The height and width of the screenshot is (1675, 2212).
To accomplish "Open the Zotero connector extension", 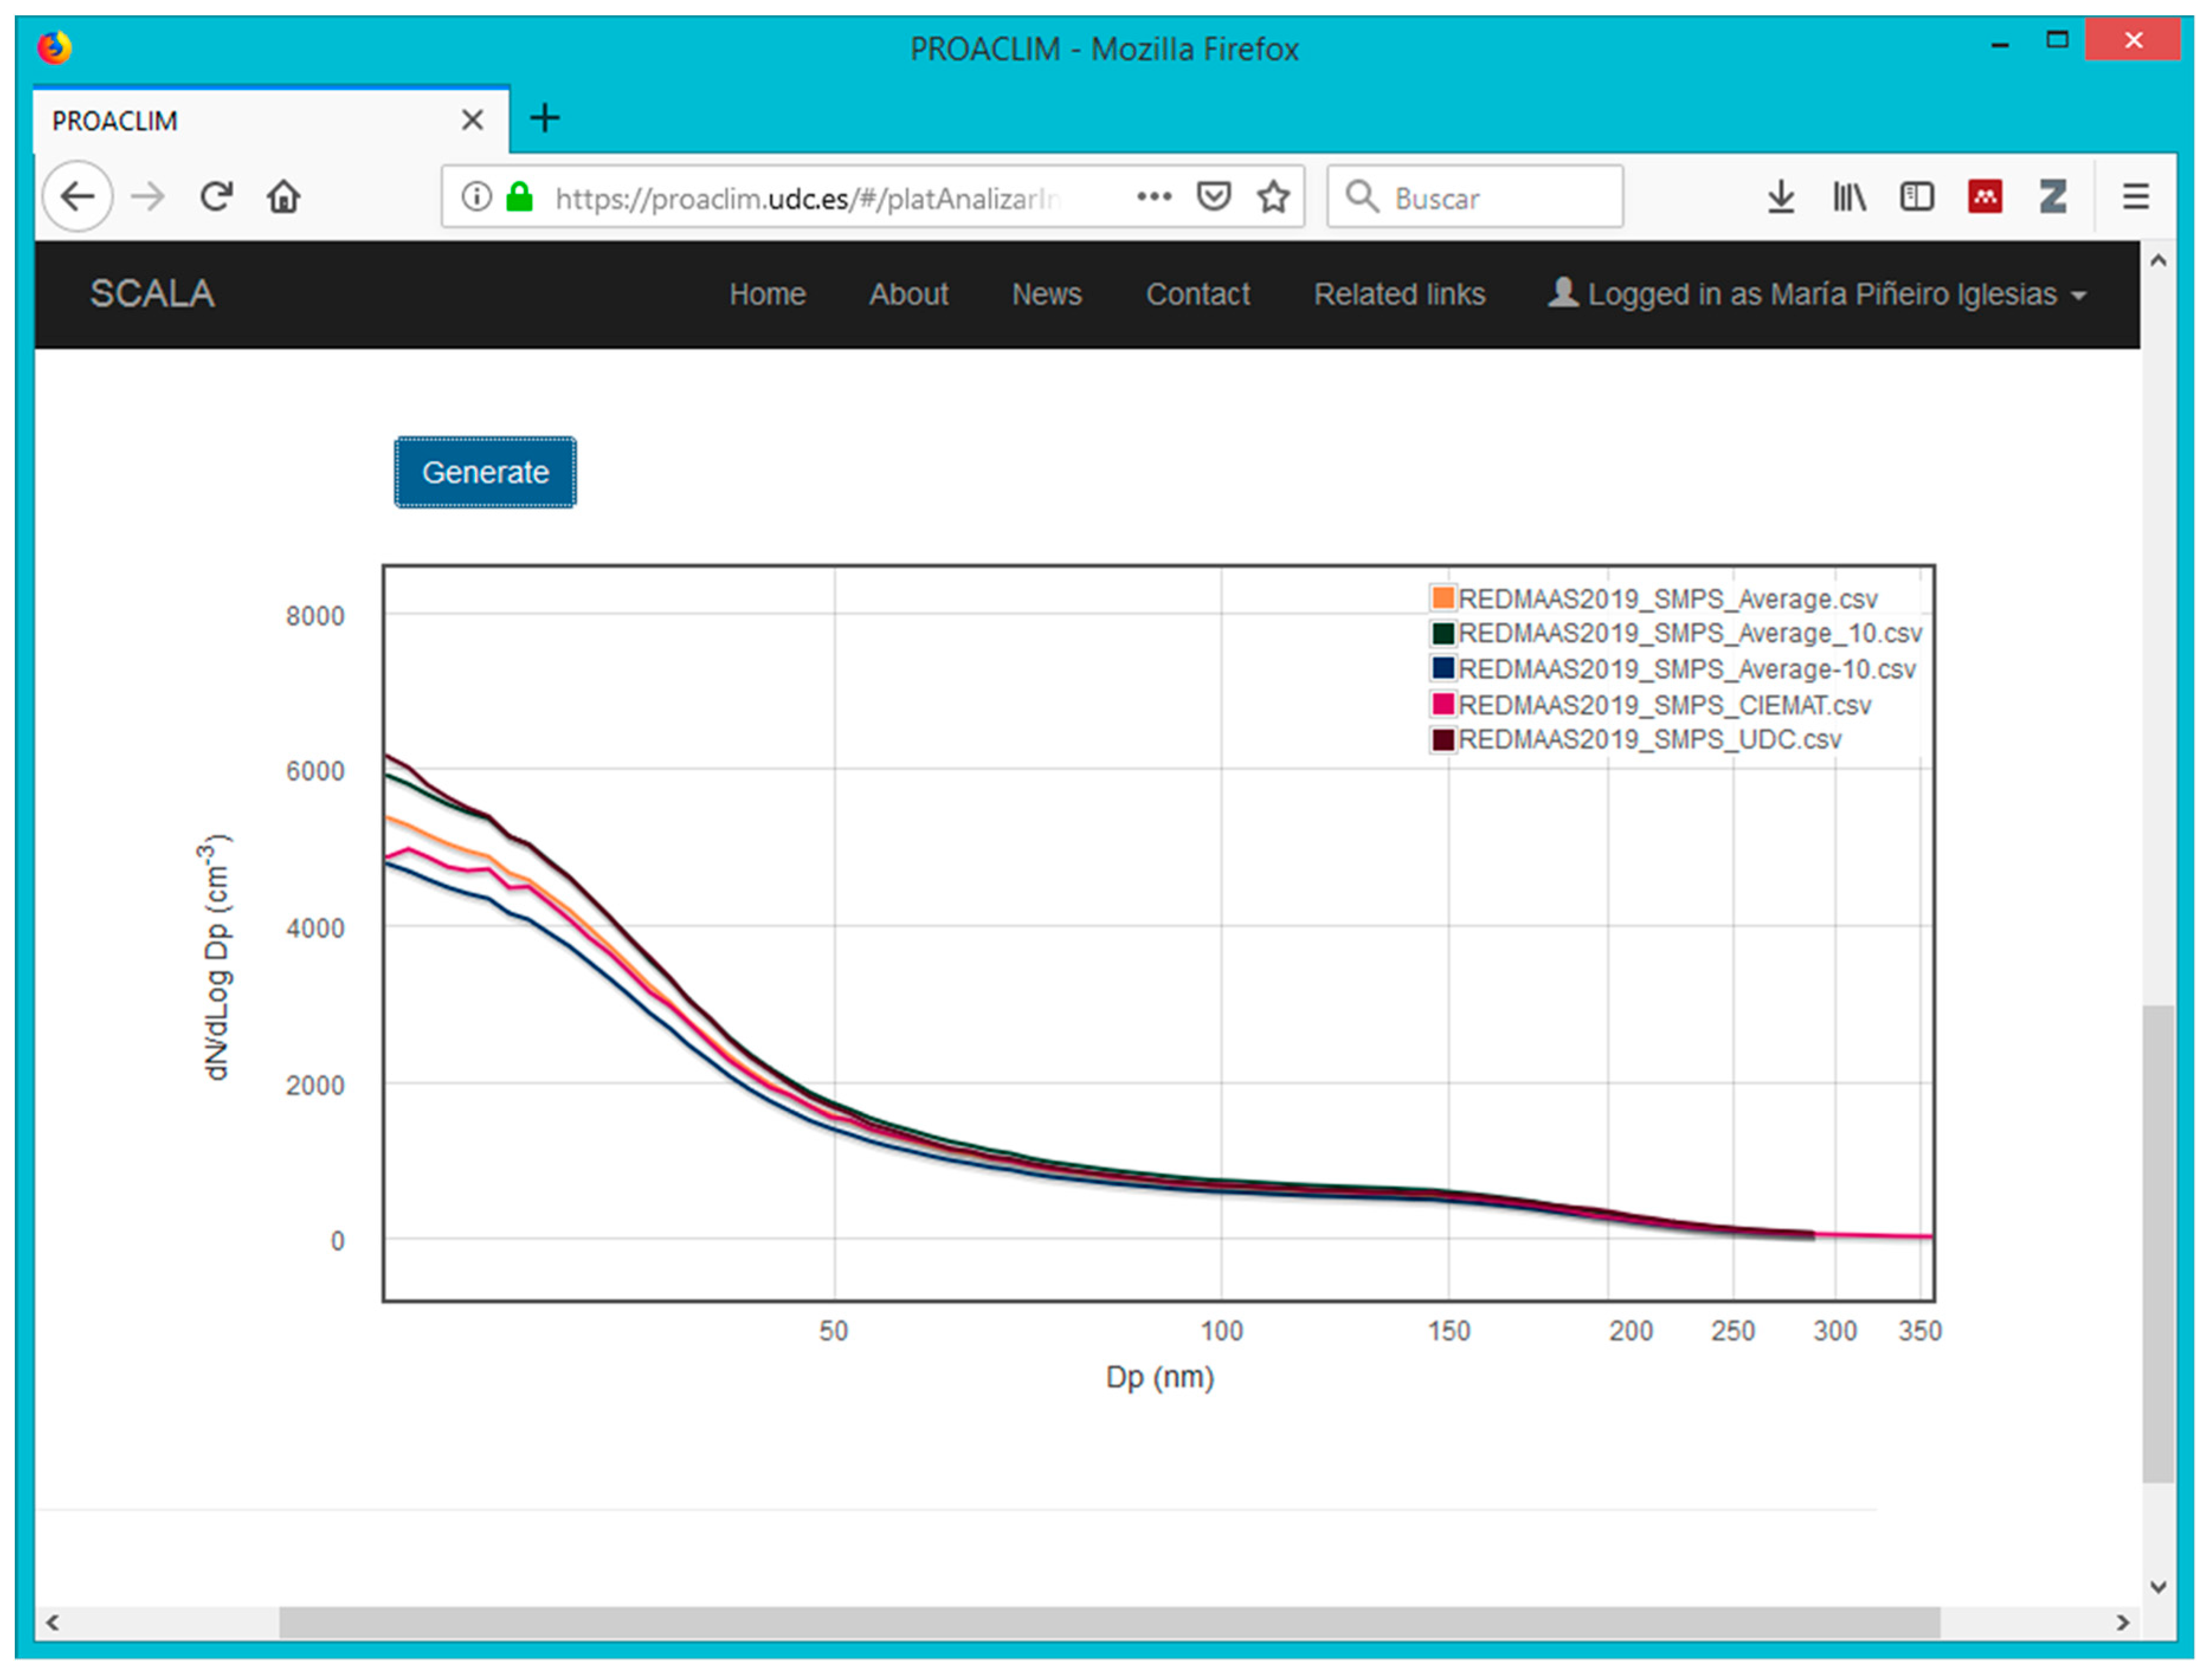I will [2053, 197].
